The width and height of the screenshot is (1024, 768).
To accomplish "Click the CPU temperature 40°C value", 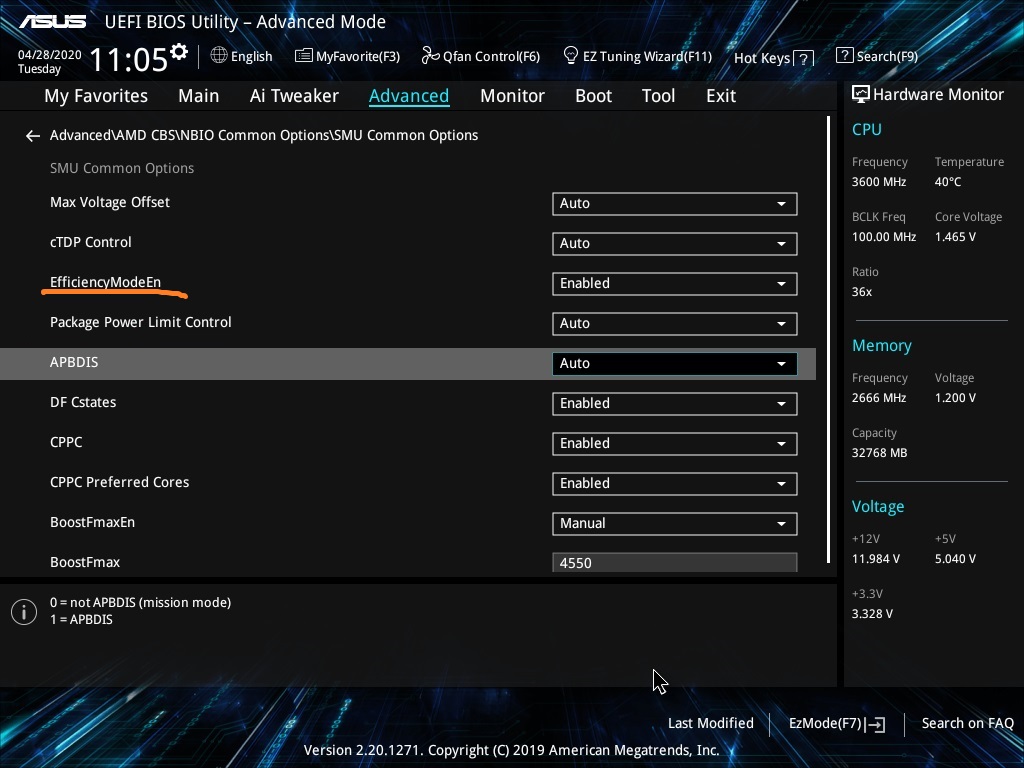I will pyautogui.click(x=948, y=182).
